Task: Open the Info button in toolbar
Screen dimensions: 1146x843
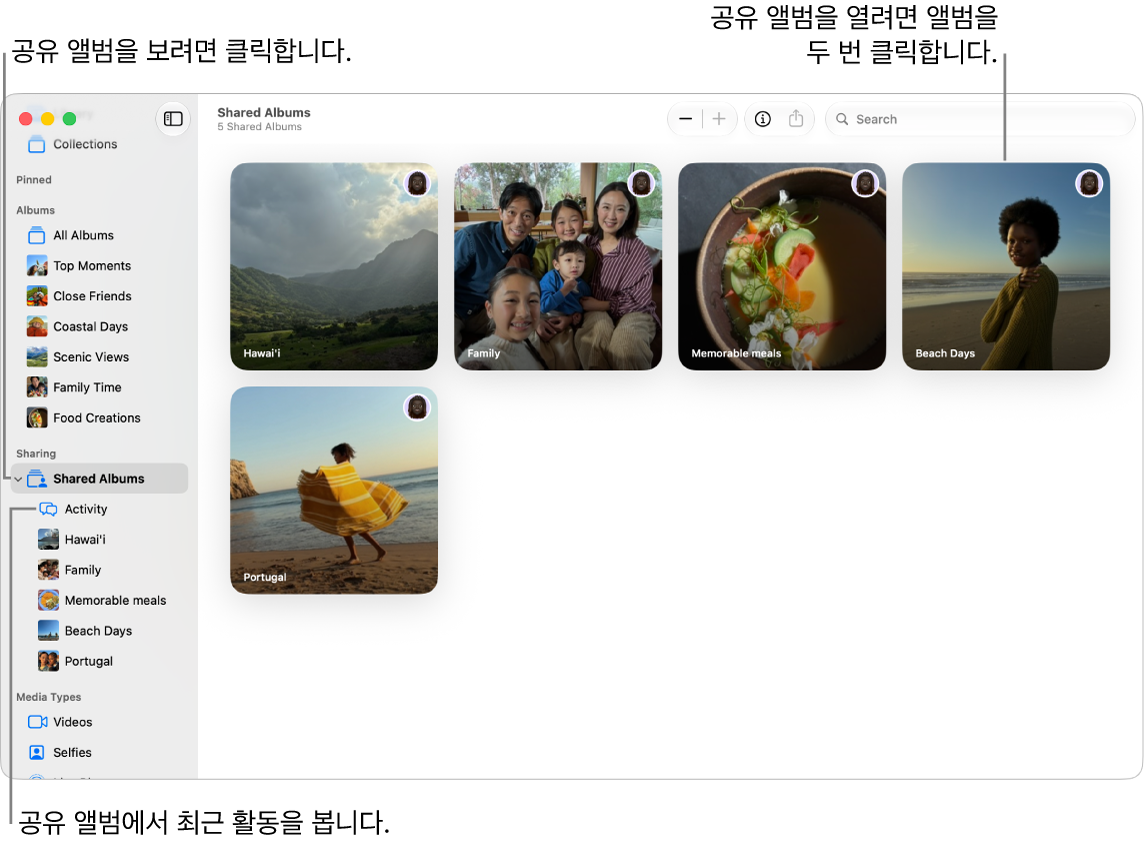Action: point(762,118)
